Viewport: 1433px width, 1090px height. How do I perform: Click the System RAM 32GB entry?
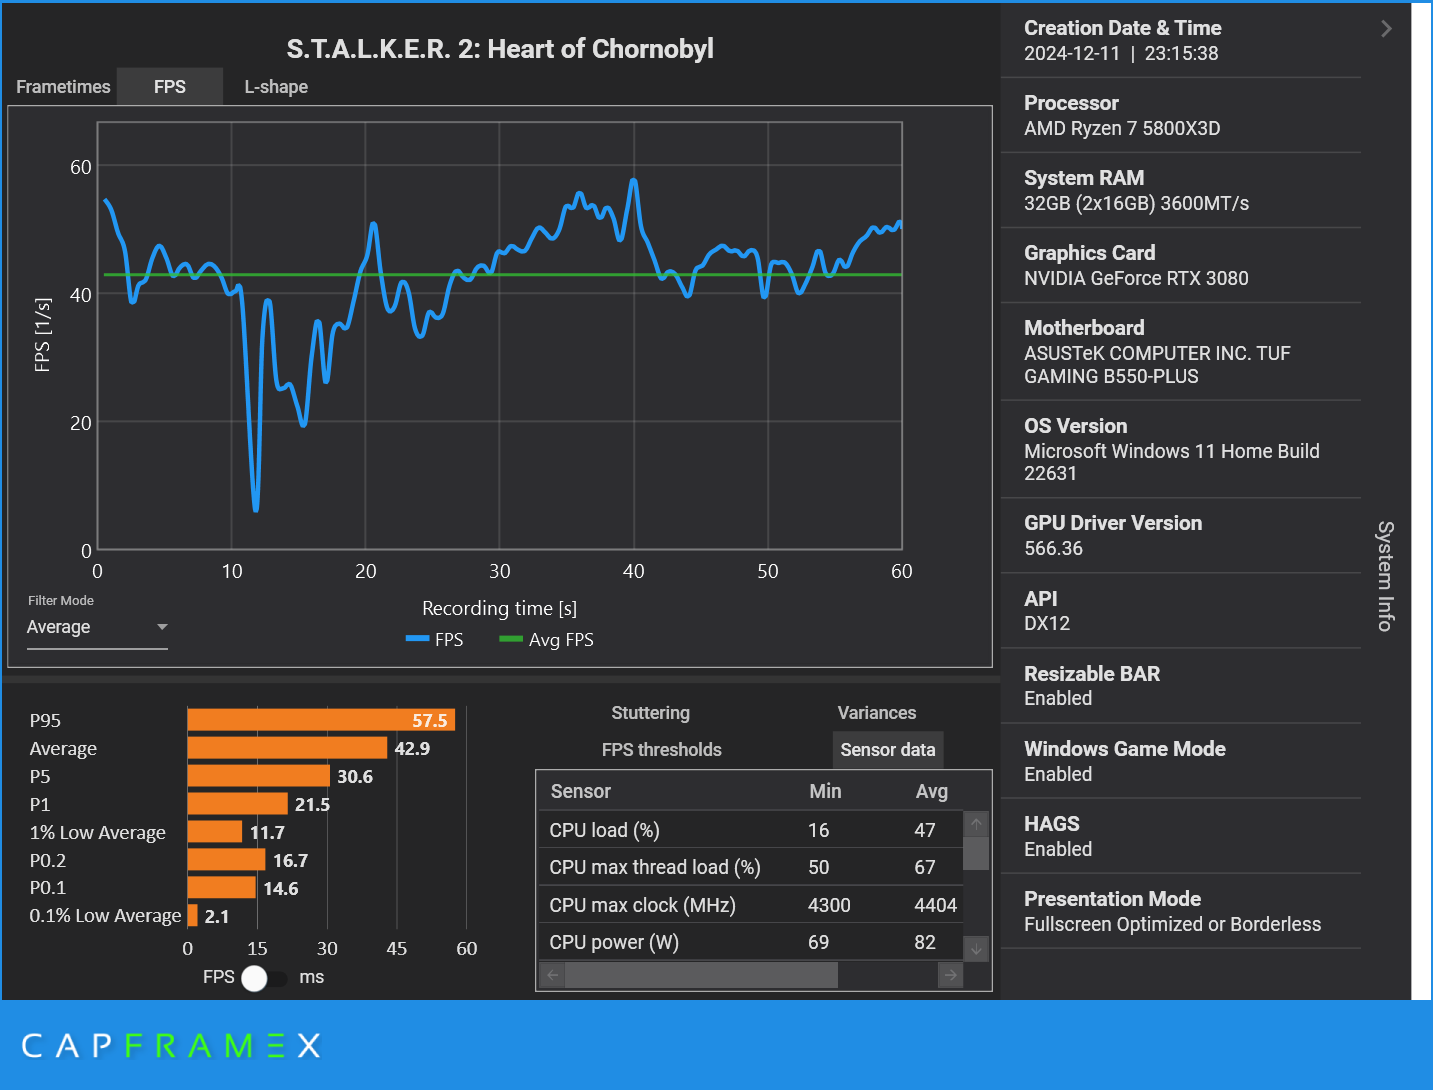(x=1181, y=190)
